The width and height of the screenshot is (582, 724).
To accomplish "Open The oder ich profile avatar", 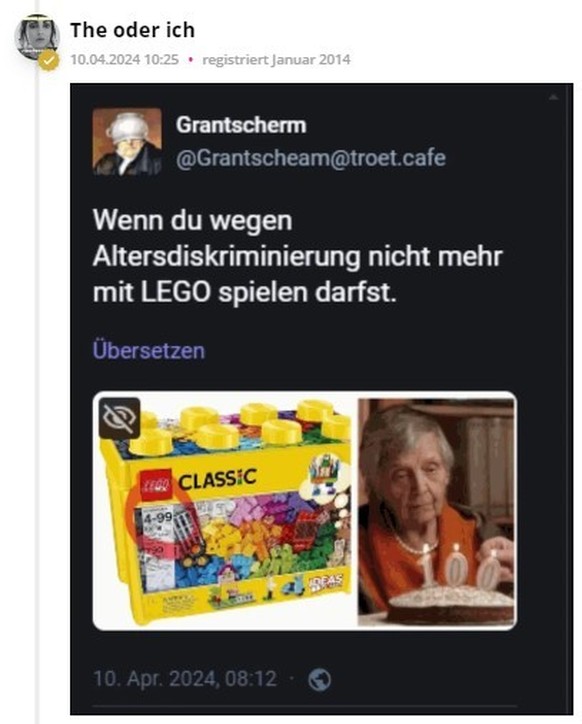I will pyautogui.click(x=36, y=38).
